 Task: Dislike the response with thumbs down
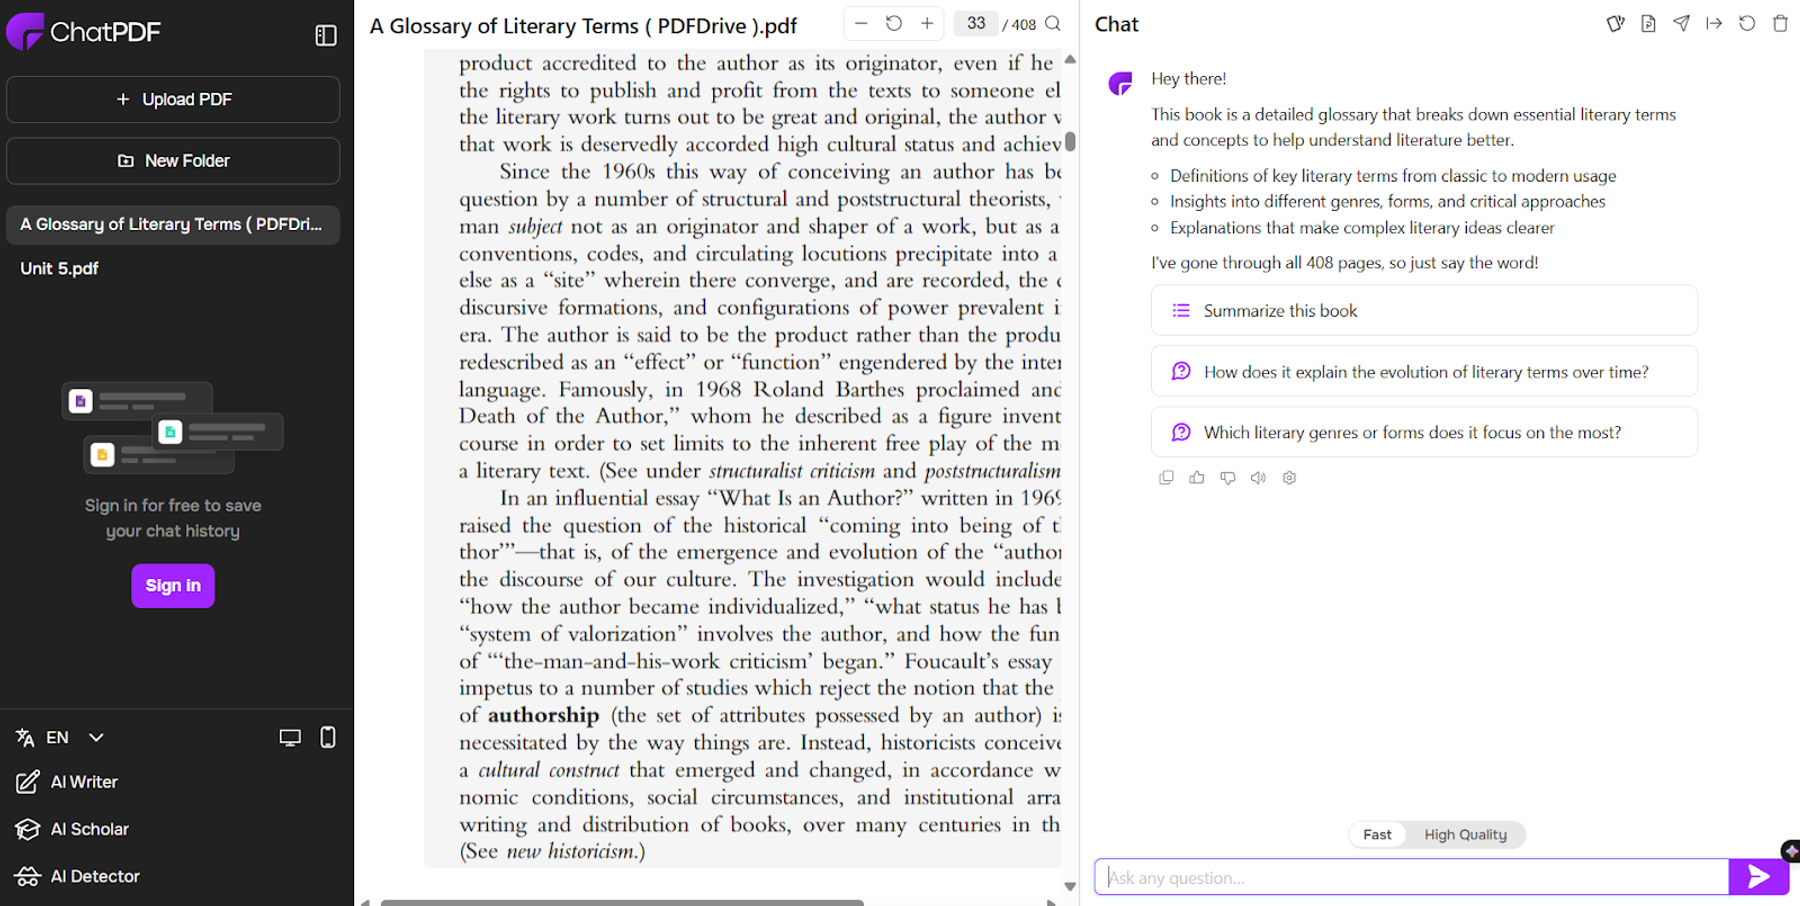[x=1228, y=478]
